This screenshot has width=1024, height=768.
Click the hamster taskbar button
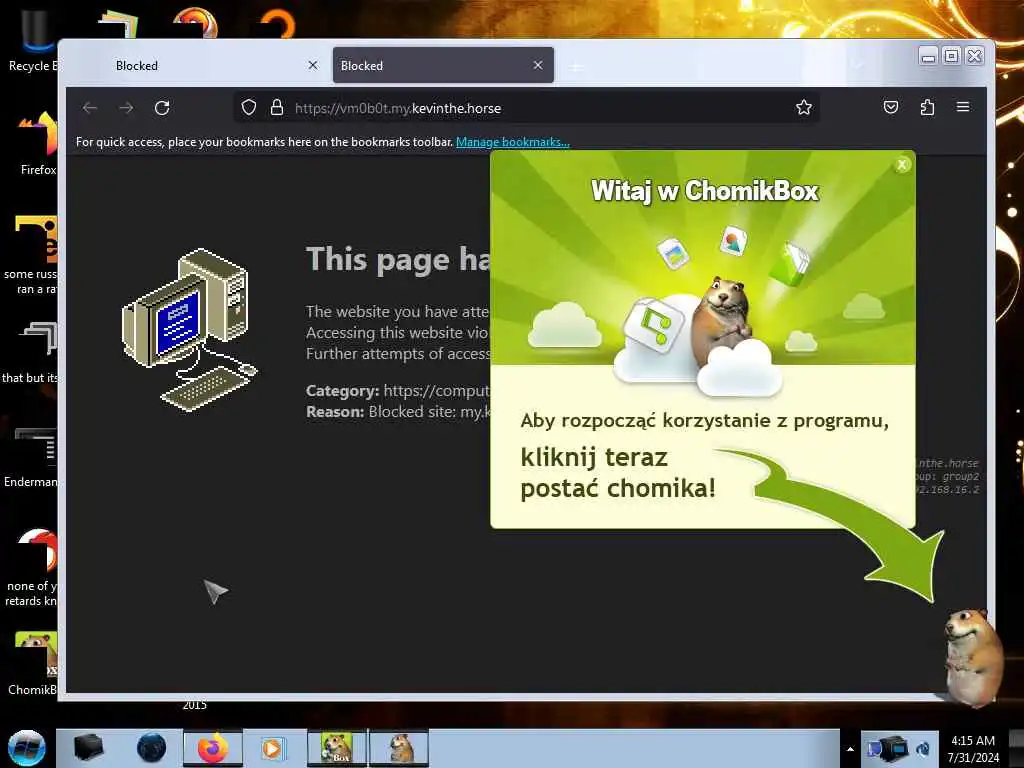point(399,748)
